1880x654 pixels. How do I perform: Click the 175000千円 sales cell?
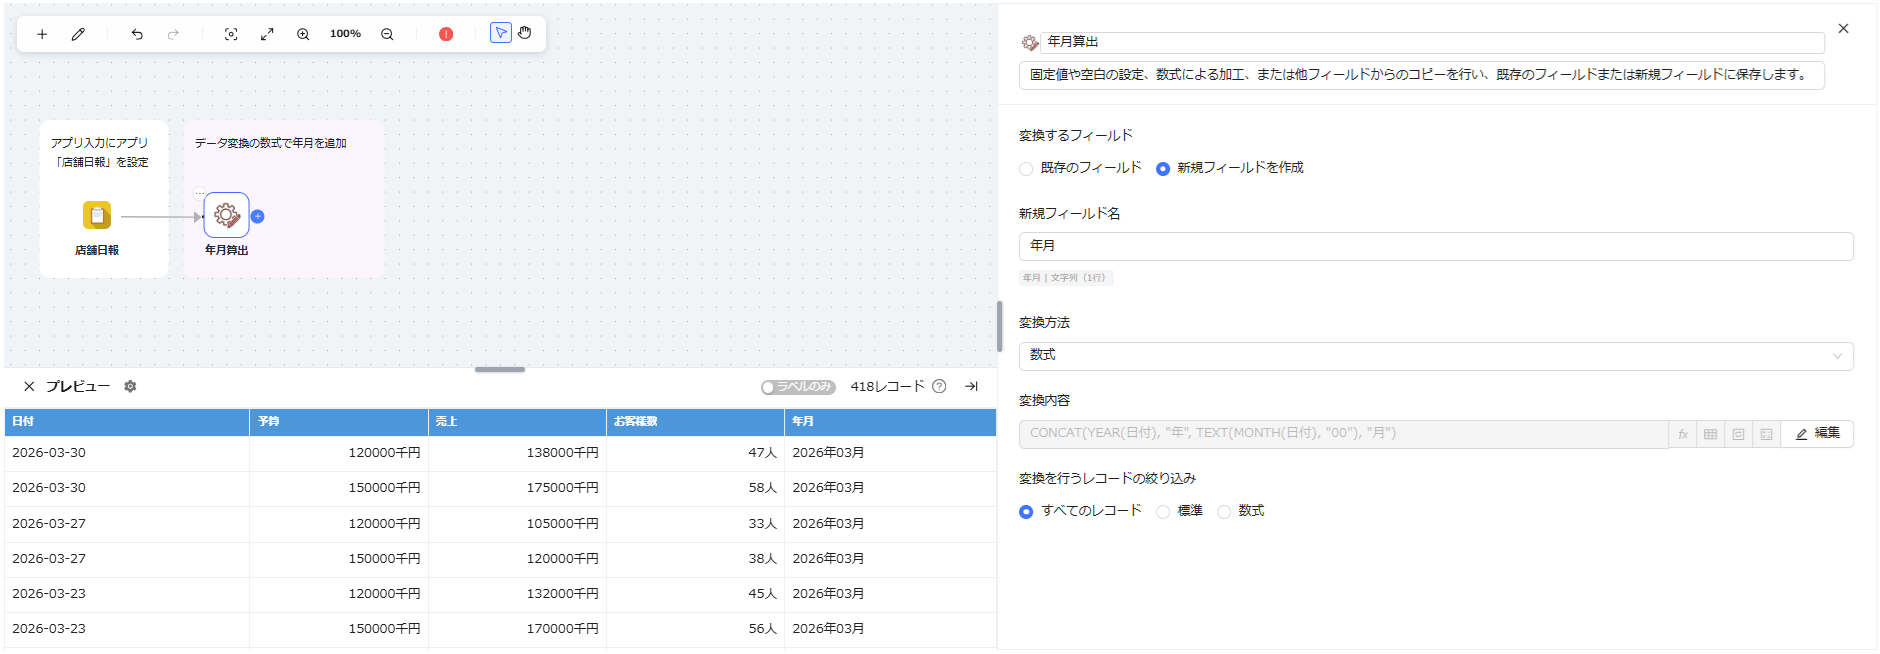pos(563,488)
